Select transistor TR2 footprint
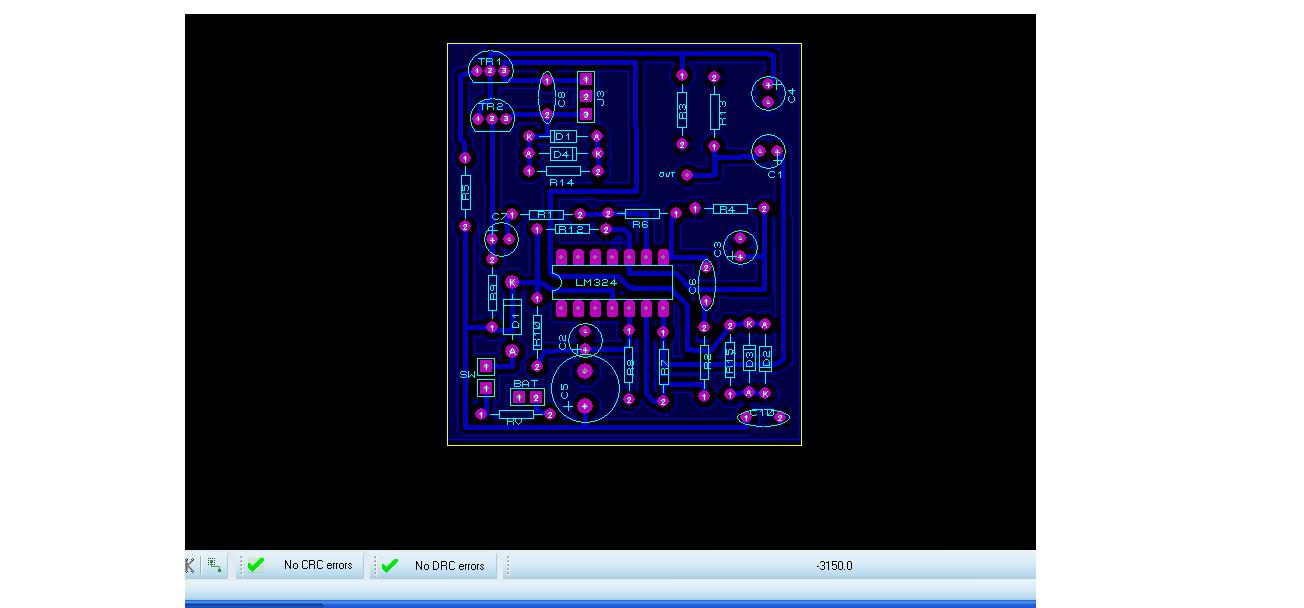This screenshot has height=608, width=1304. 491,116
